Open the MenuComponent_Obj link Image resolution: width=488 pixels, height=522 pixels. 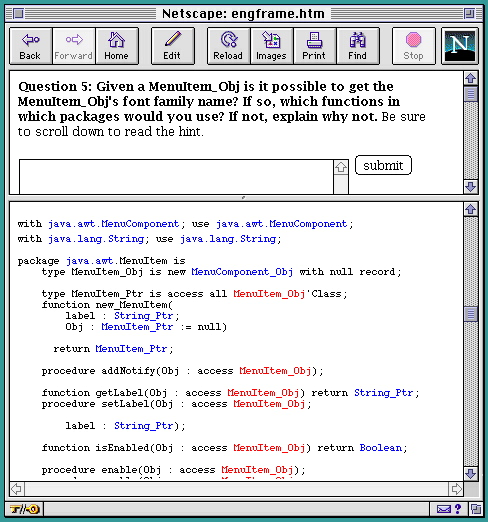click(x=242, y=272)
